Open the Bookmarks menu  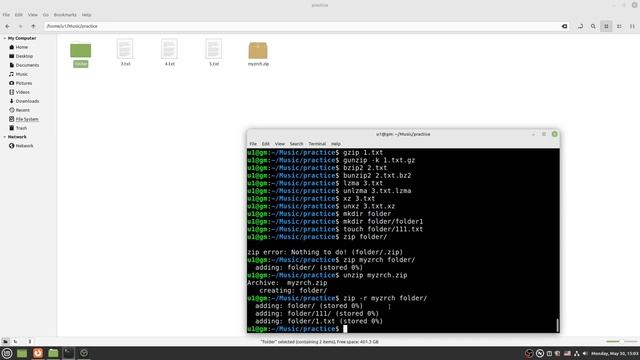(65, 15)
